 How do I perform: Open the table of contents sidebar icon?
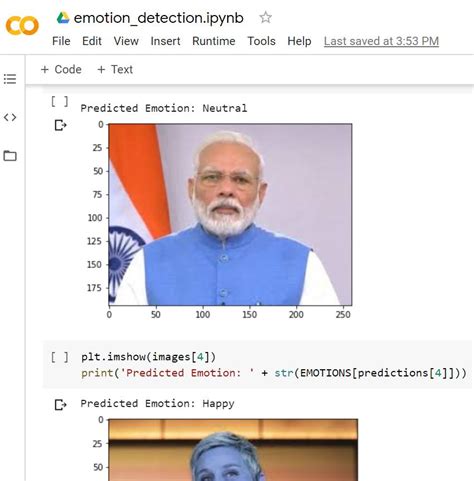point(10,79)
